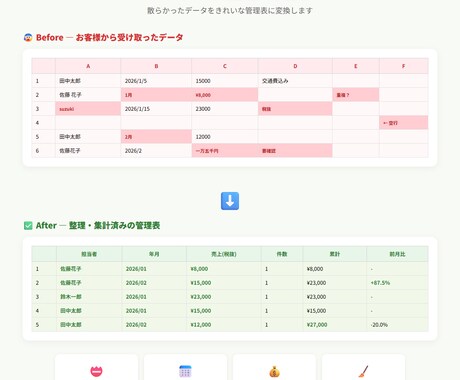The height and width of the screenshot is (380, 460).
Task: Click the '23000' cell in Before table
Action: [x=225, y=109]
